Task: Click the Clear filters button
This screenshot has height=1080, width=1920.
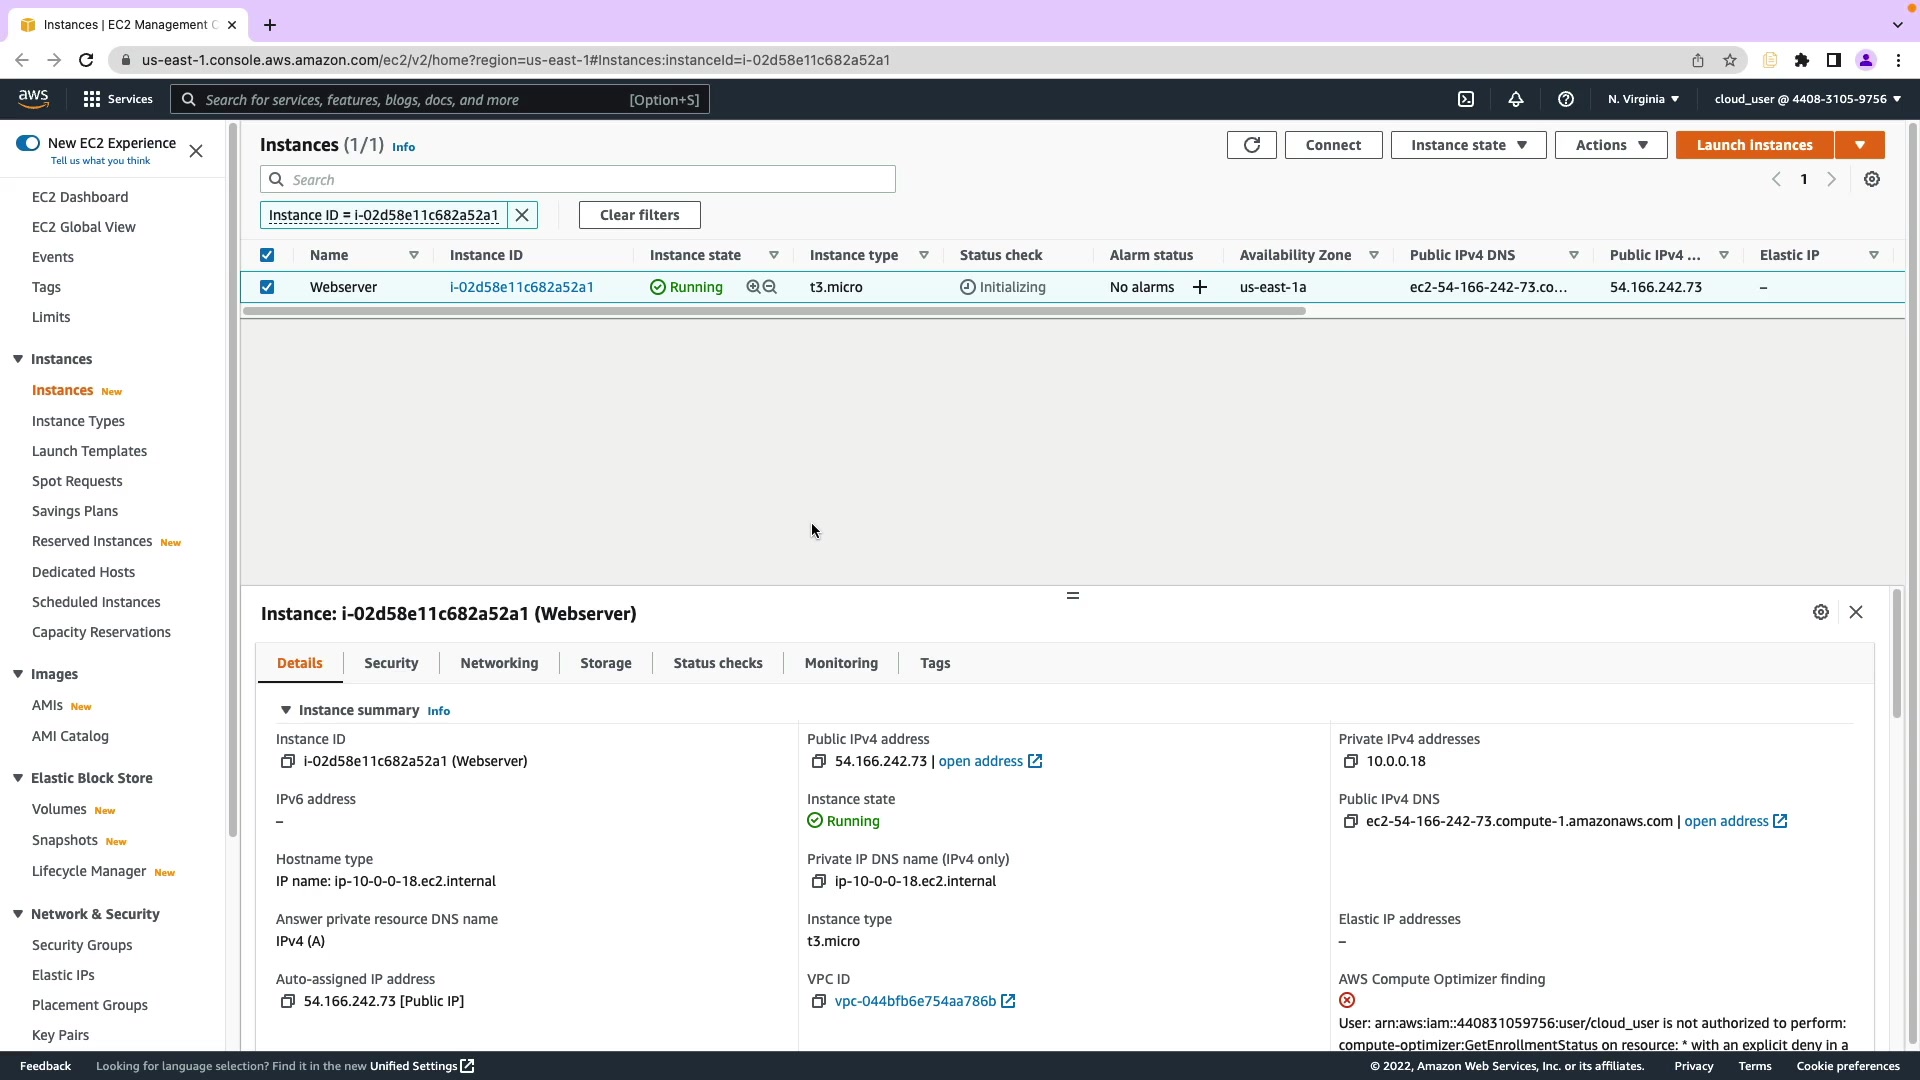Action: [639, 215]
